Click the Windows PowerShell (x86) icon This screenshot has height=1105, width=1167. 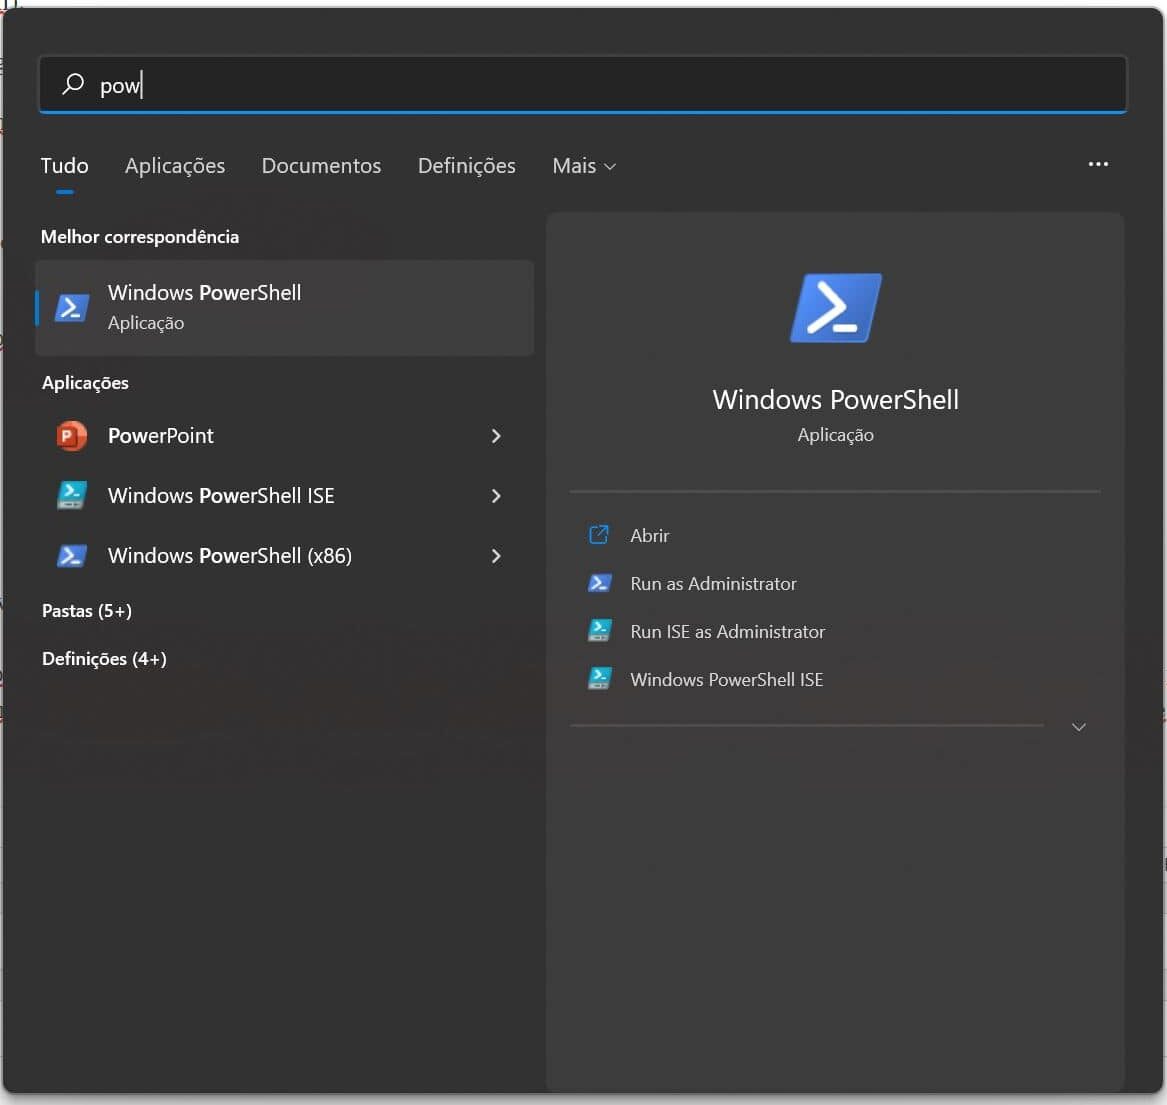[x=71, y=556]
